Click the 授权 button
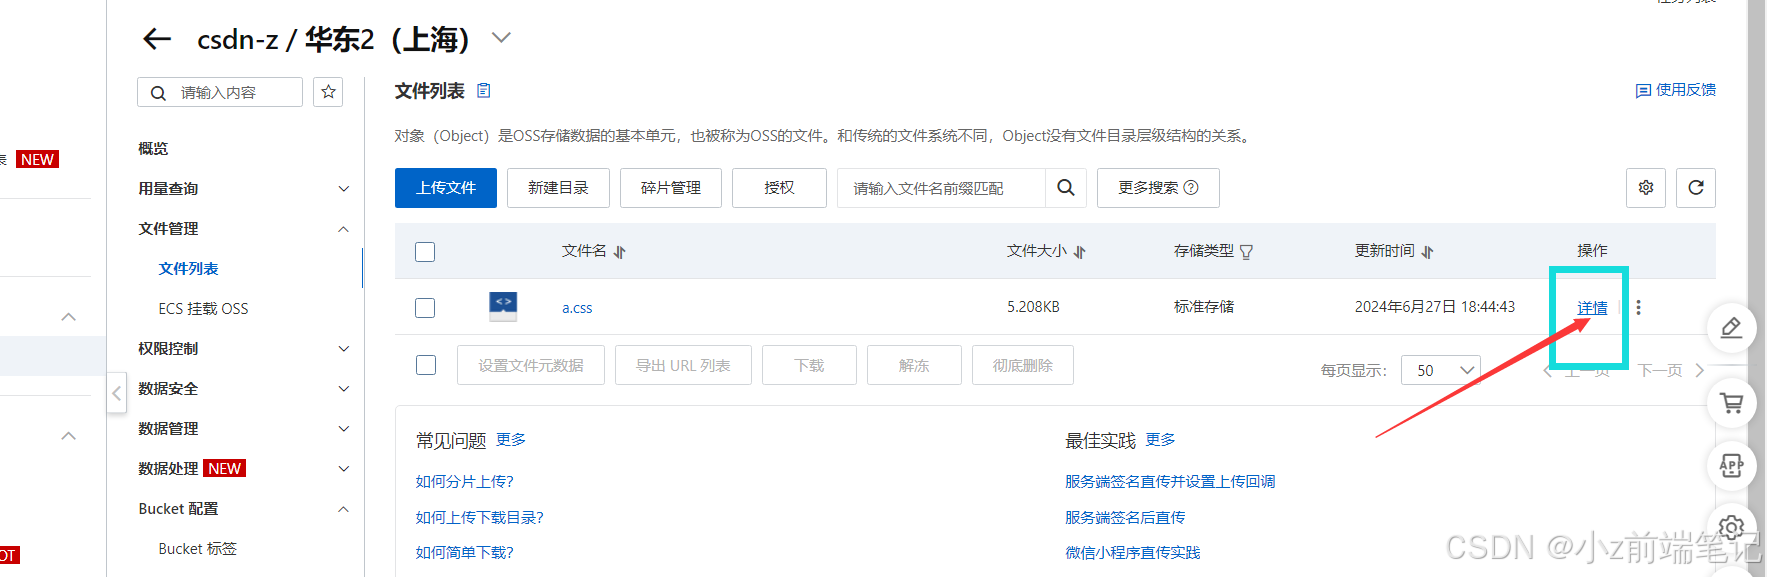This screenshot has width=1767, height=577. (x=779, y=188)
